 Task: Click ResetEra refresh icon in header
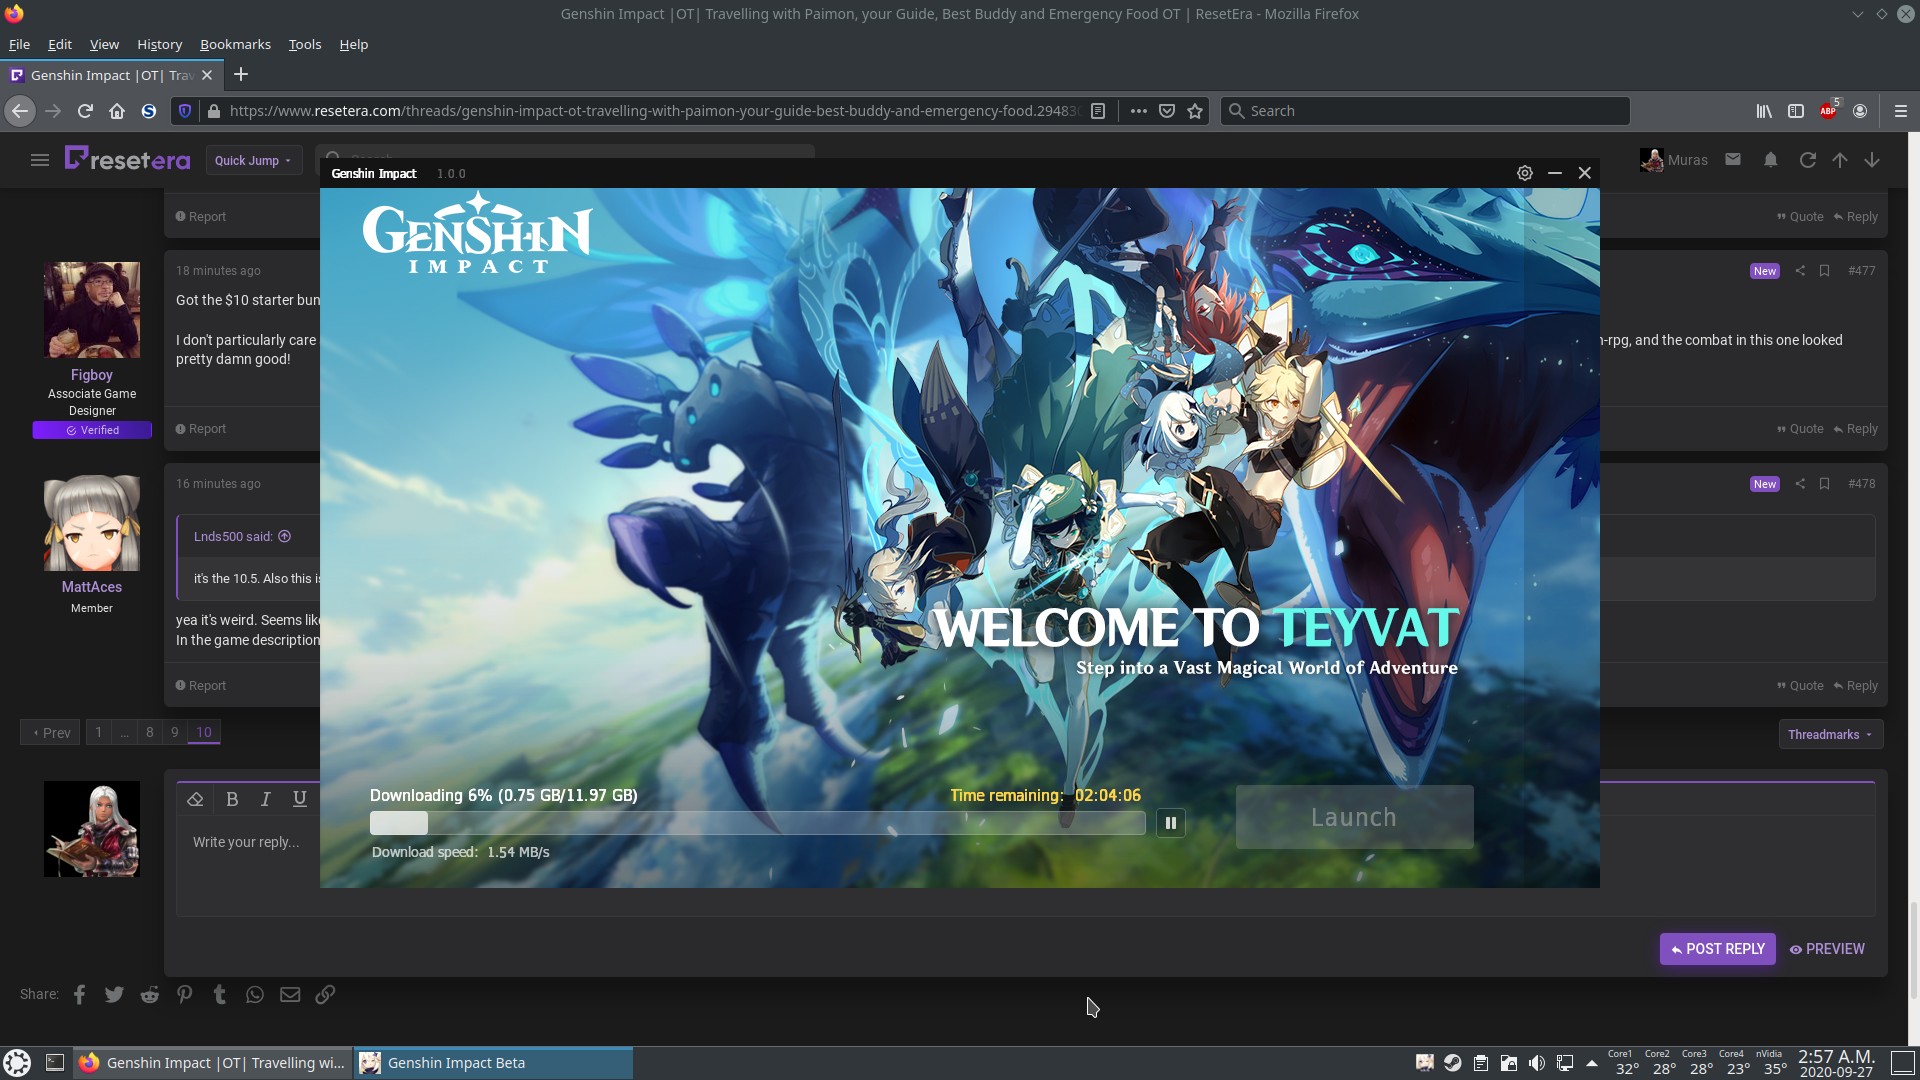(1807, 160)
